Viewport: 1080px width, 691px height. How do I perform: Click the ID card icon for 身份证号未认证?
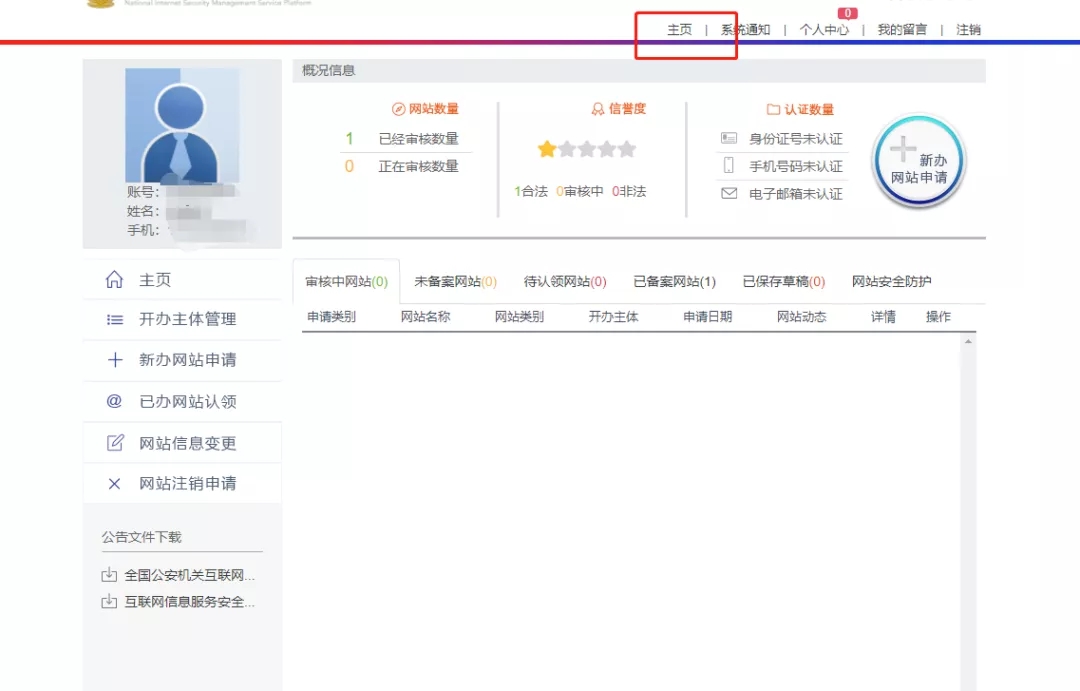729,138
